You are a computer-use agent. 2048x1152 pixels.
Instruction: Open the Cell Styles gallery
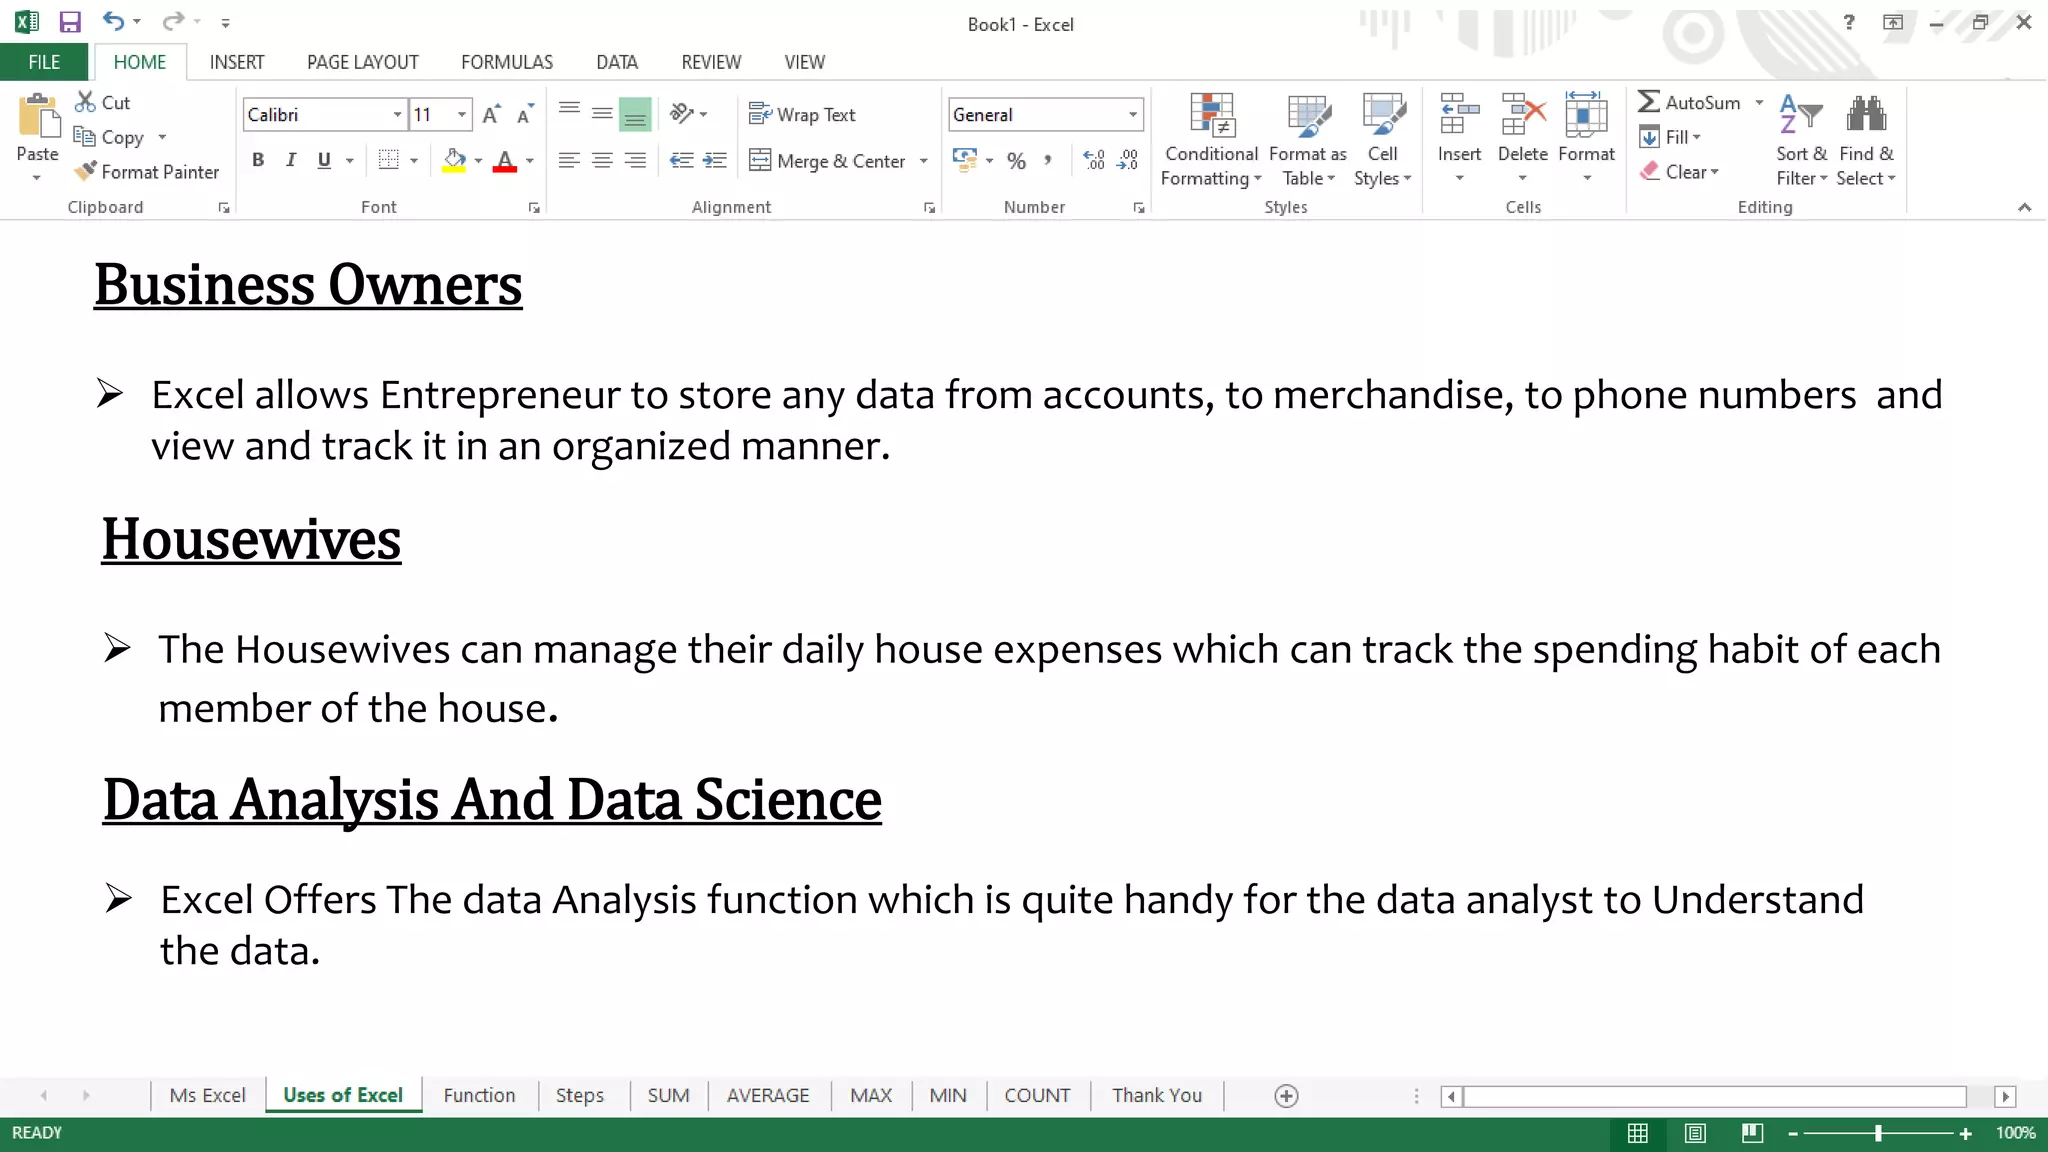pos(1383,140)
